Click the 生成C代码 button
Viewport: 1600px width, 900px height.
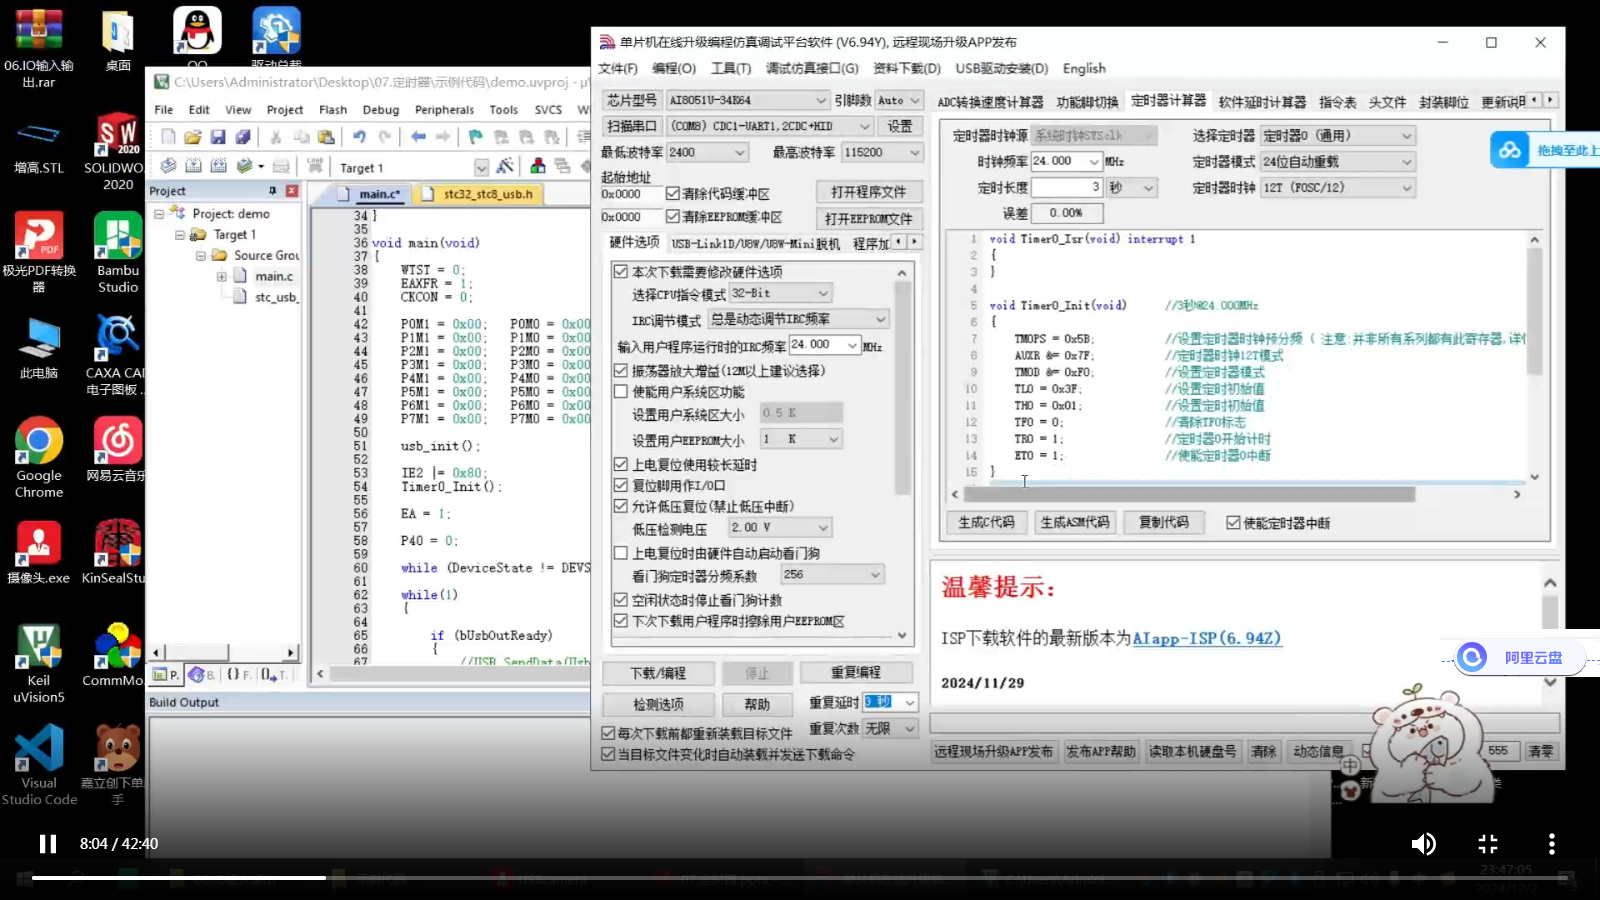986,523
